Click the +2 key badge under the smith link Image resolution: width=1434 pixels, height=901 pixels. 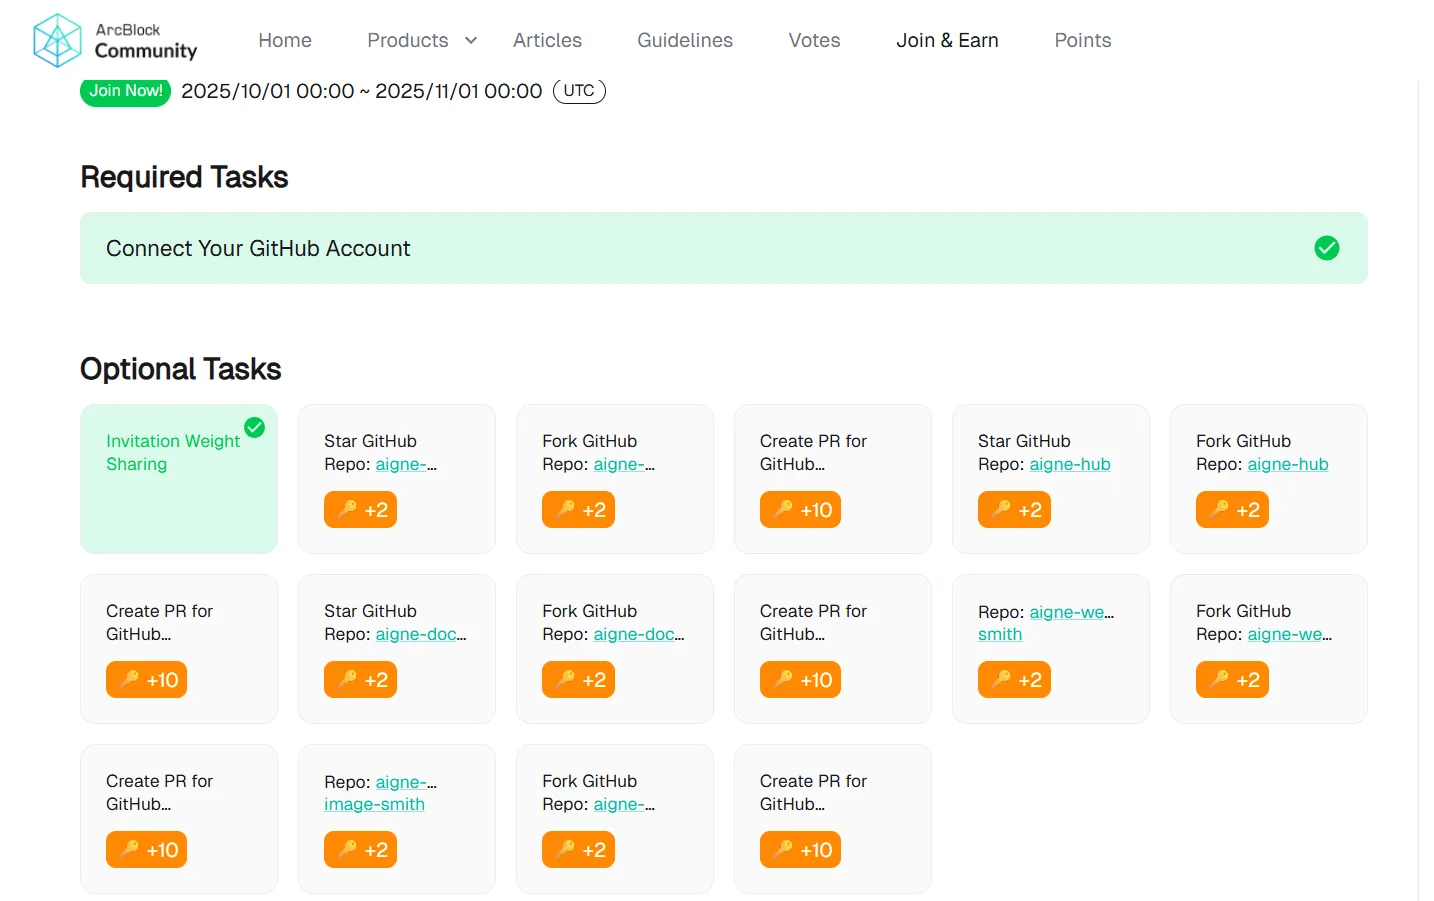(1014, 680)
